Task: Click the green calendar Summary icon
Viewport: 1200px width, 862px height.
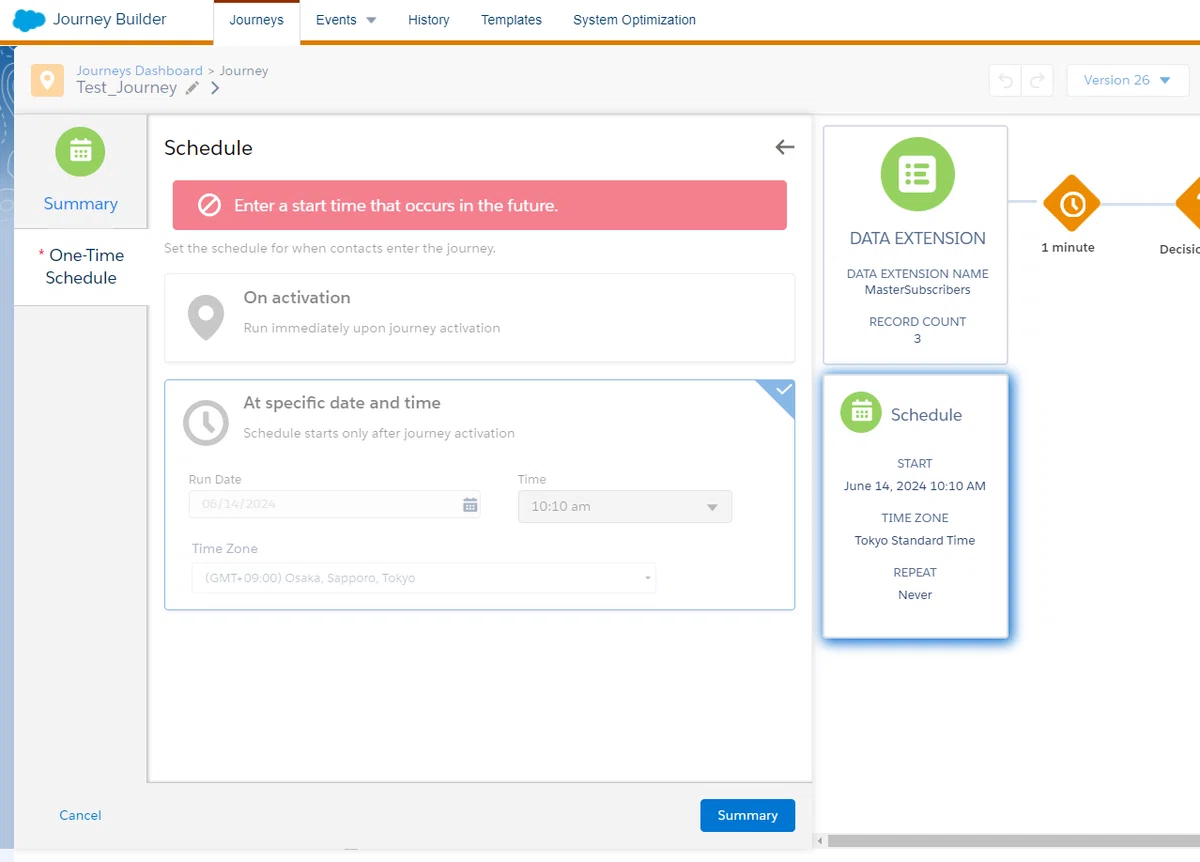Action: click(81, 151)
